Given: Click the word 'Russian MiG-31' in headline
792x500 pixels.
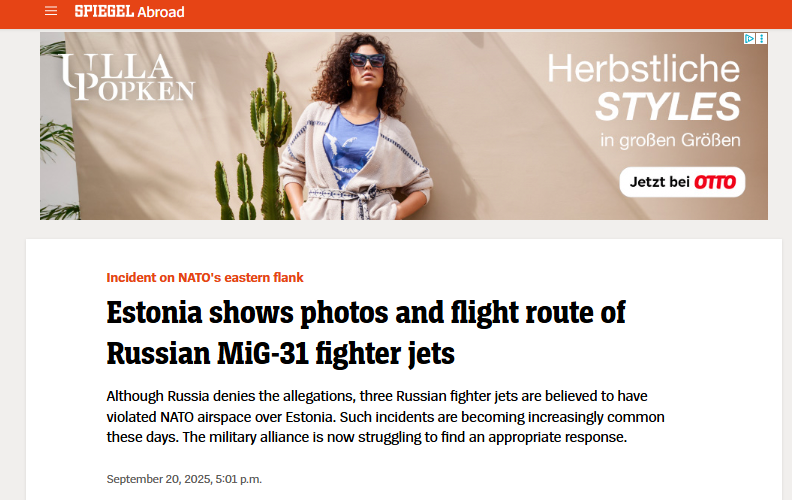Looking at the screenshot, I should coord(208,353).
